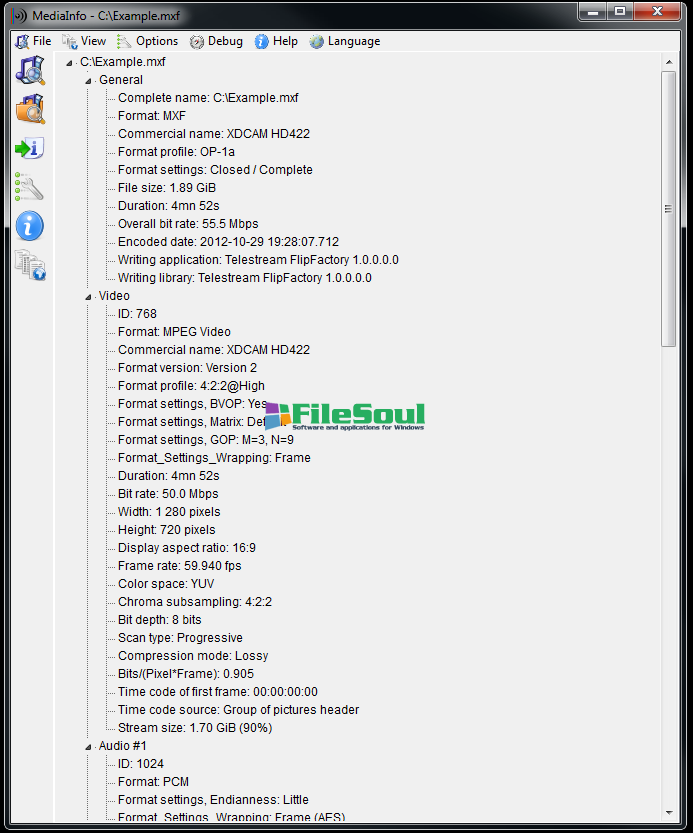Open the View menu
This screenshot has height=833, width=693.
point(84,41)
